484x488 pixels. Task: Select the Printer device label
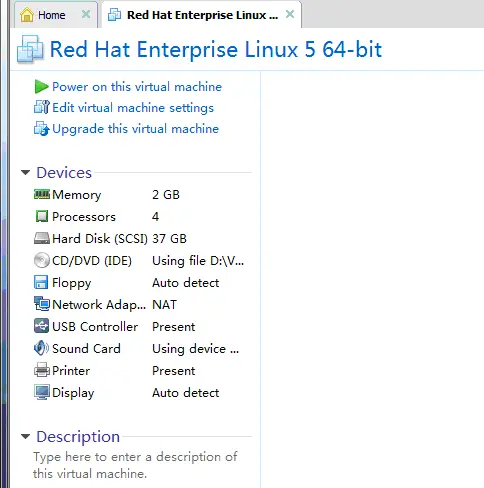71,371
